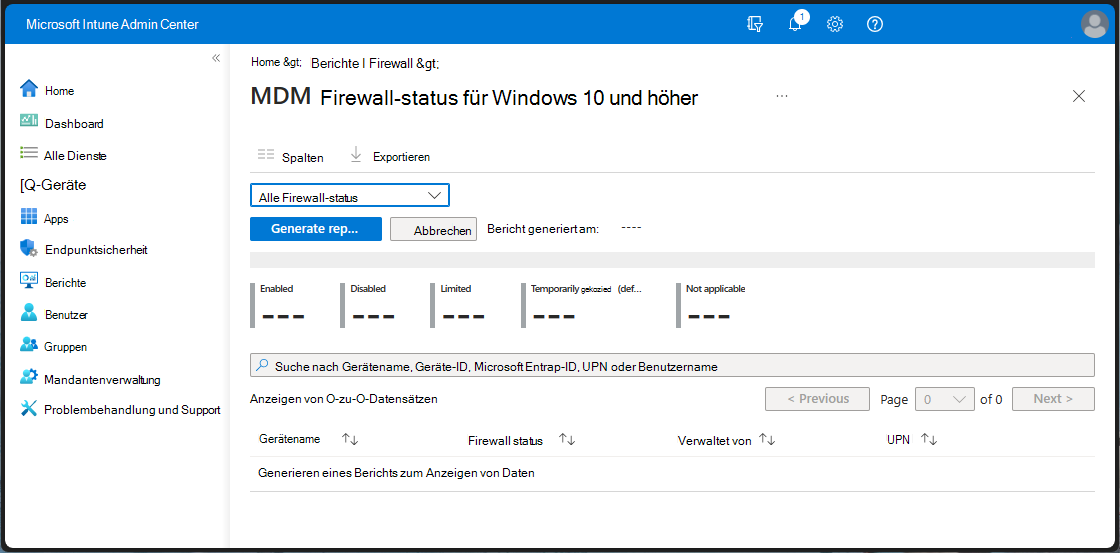Open the settings gear in header
The height and width of the screenshot is (553, 1120).
coord(834,24)
